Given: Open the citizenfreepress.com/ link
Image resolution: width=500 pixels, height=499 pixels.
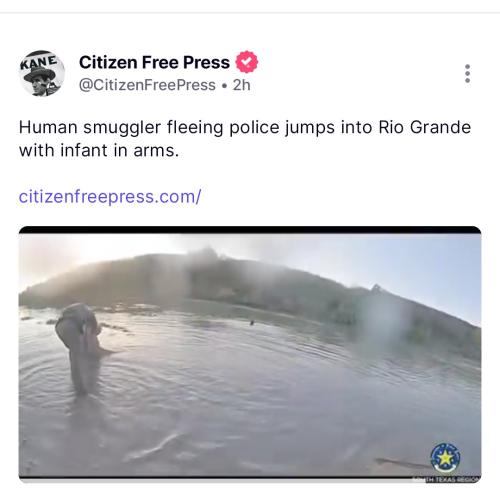Looking at the screenshot, I should (x=110, y=197).
